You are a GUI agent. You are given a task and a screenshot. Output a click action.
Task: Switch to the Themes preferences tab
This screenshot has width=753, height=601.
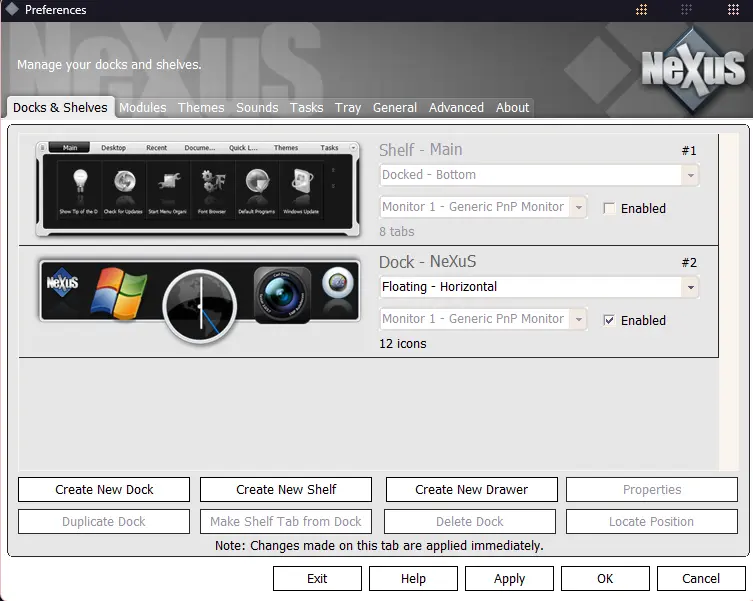coord(201,108)
